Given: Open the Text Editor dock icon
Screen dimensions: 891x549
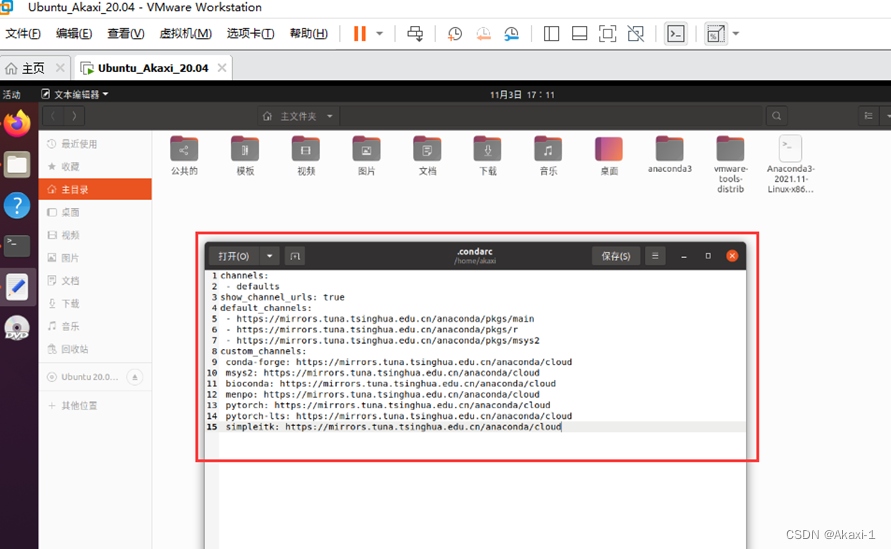Looking at the screenshot, I should [x=17, y=287].
